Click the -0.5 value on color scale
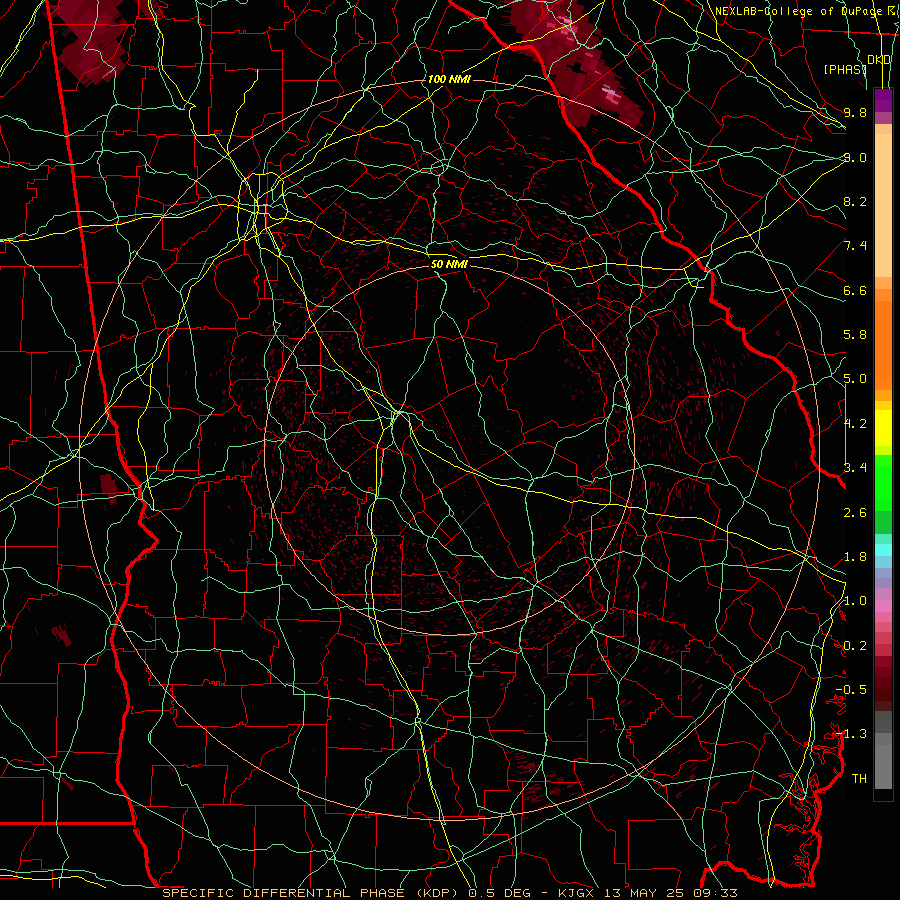This screenshot has width=900, height=900. pyautogui.click(x=851, y=690)
